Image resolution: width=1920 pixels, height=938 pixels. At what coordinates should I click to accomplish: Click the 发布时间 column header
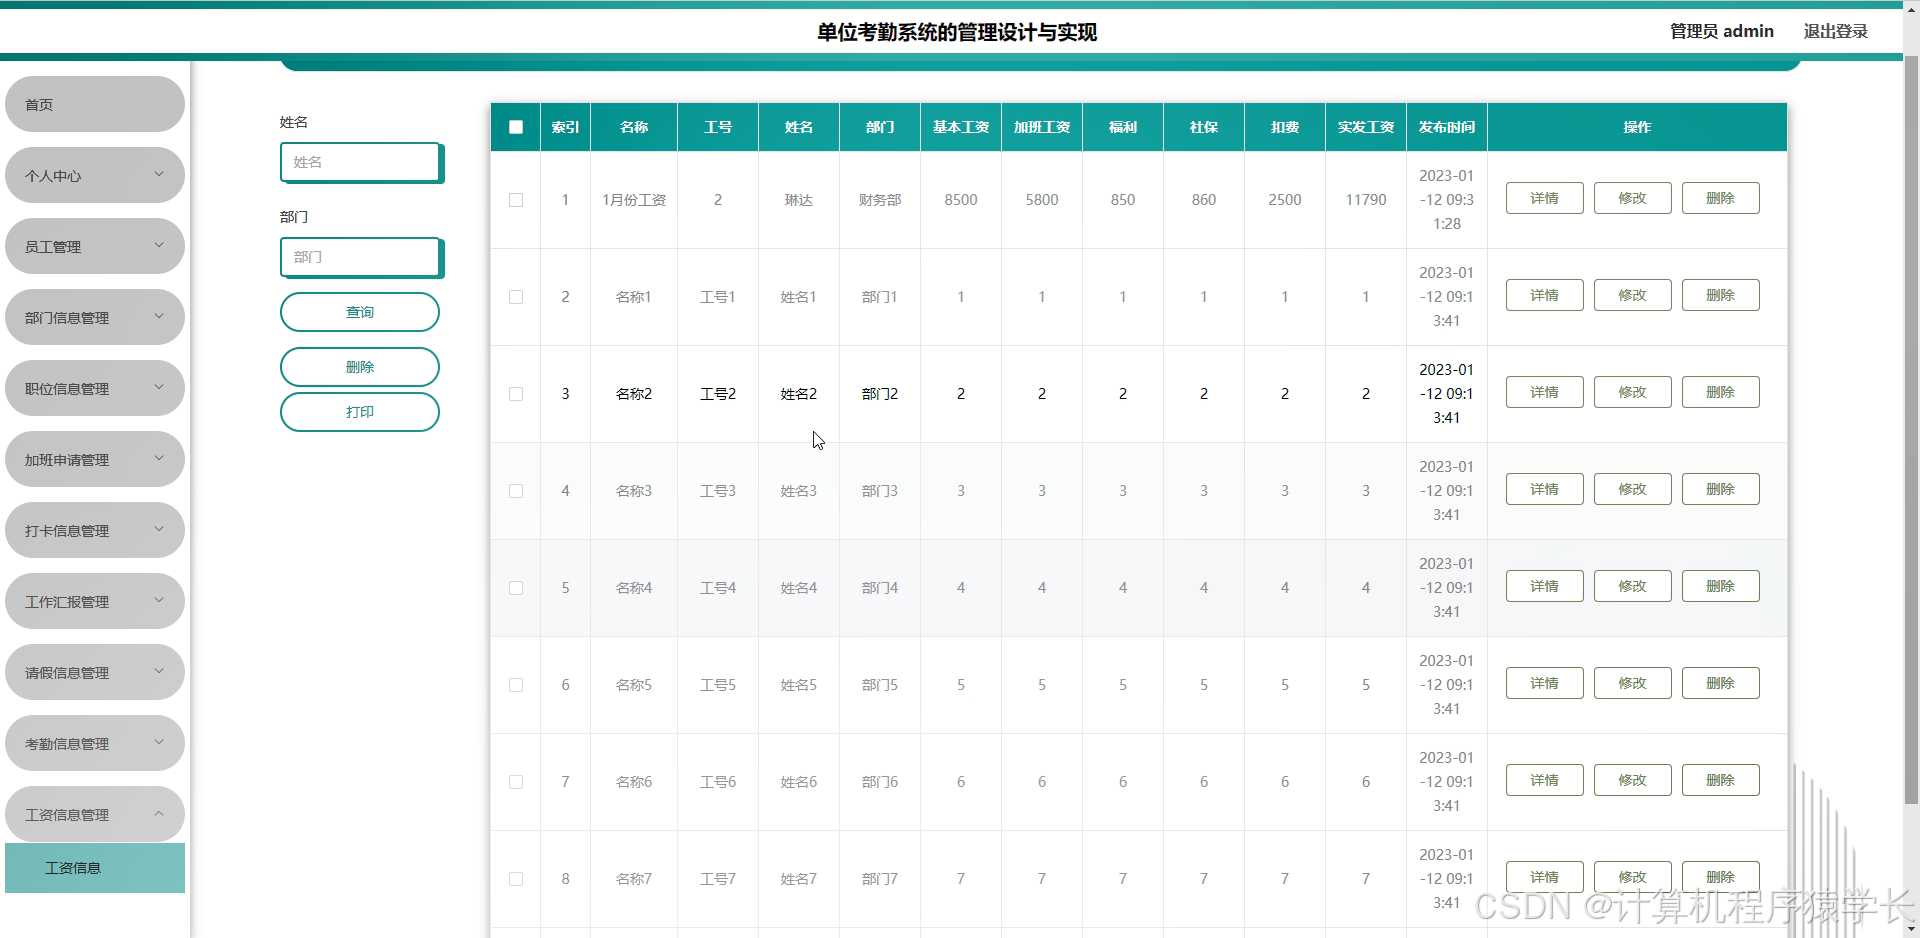(x=1447, y=127)
